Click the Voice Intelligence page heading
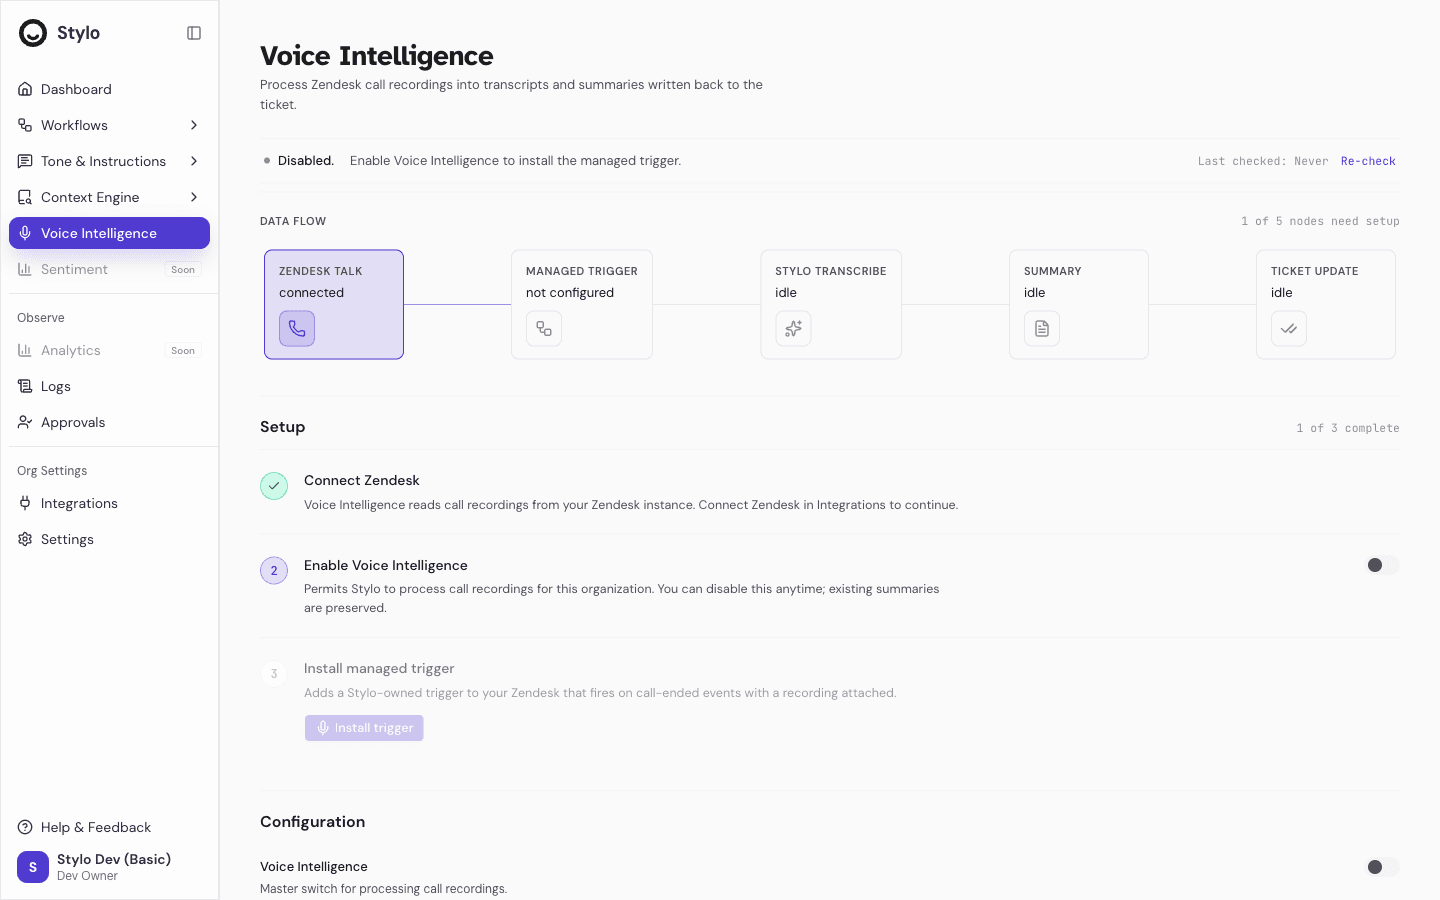This screenshot has height=900, width=1440. coord(377,56)
